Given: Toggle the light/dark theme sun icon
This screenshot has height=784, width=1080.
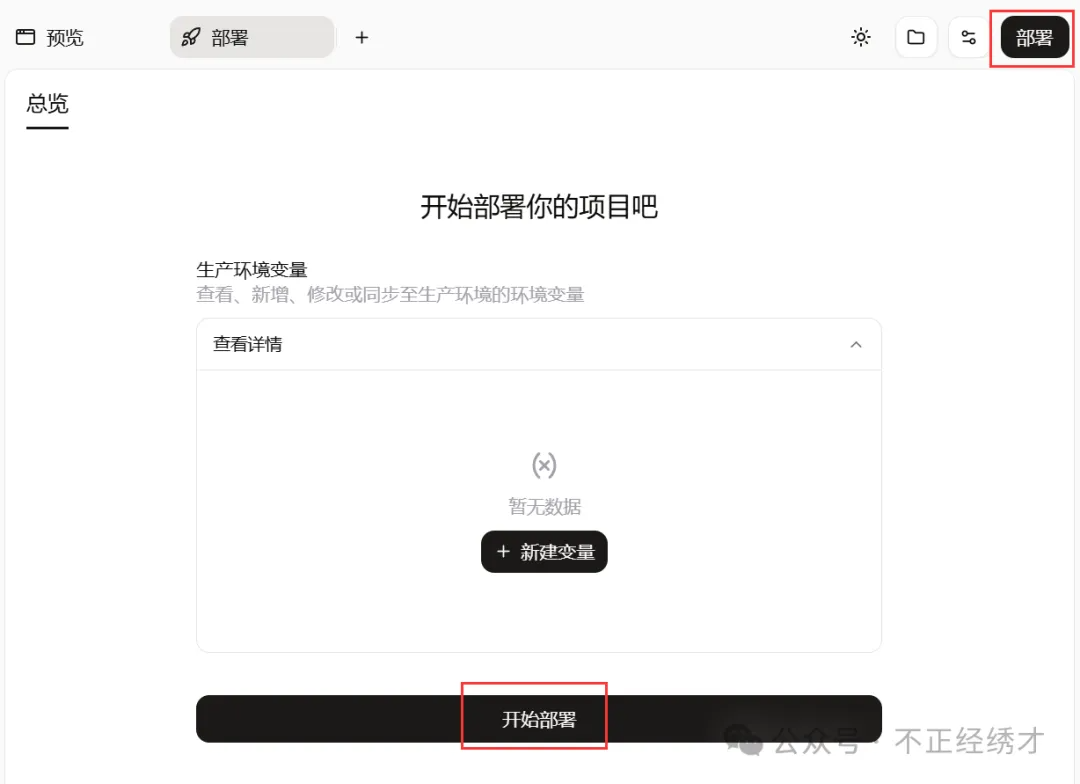Looking at the screenshot, I should pos(860,37).
